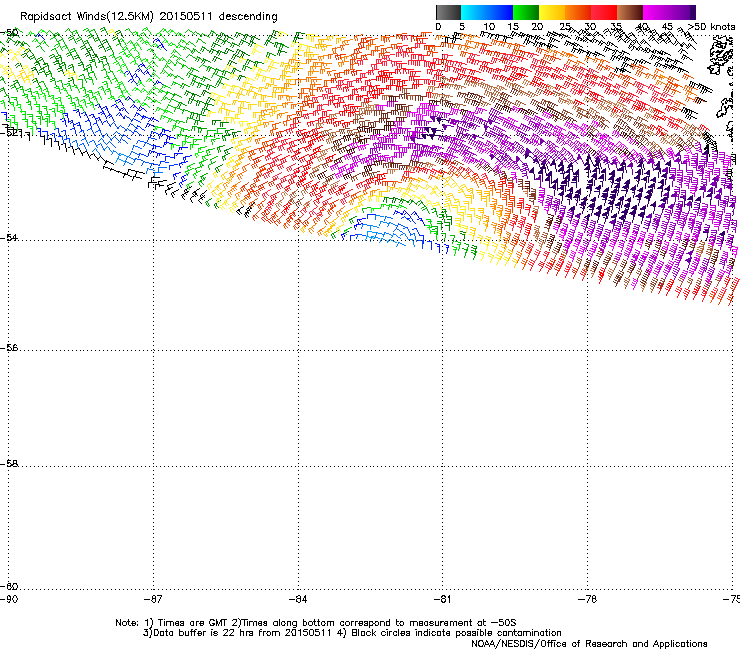The height and width of the screenshot is (650, 740).
Task: Click the '-87' longitude axis label
Action: pyautogui.click(x=153, y=599)
